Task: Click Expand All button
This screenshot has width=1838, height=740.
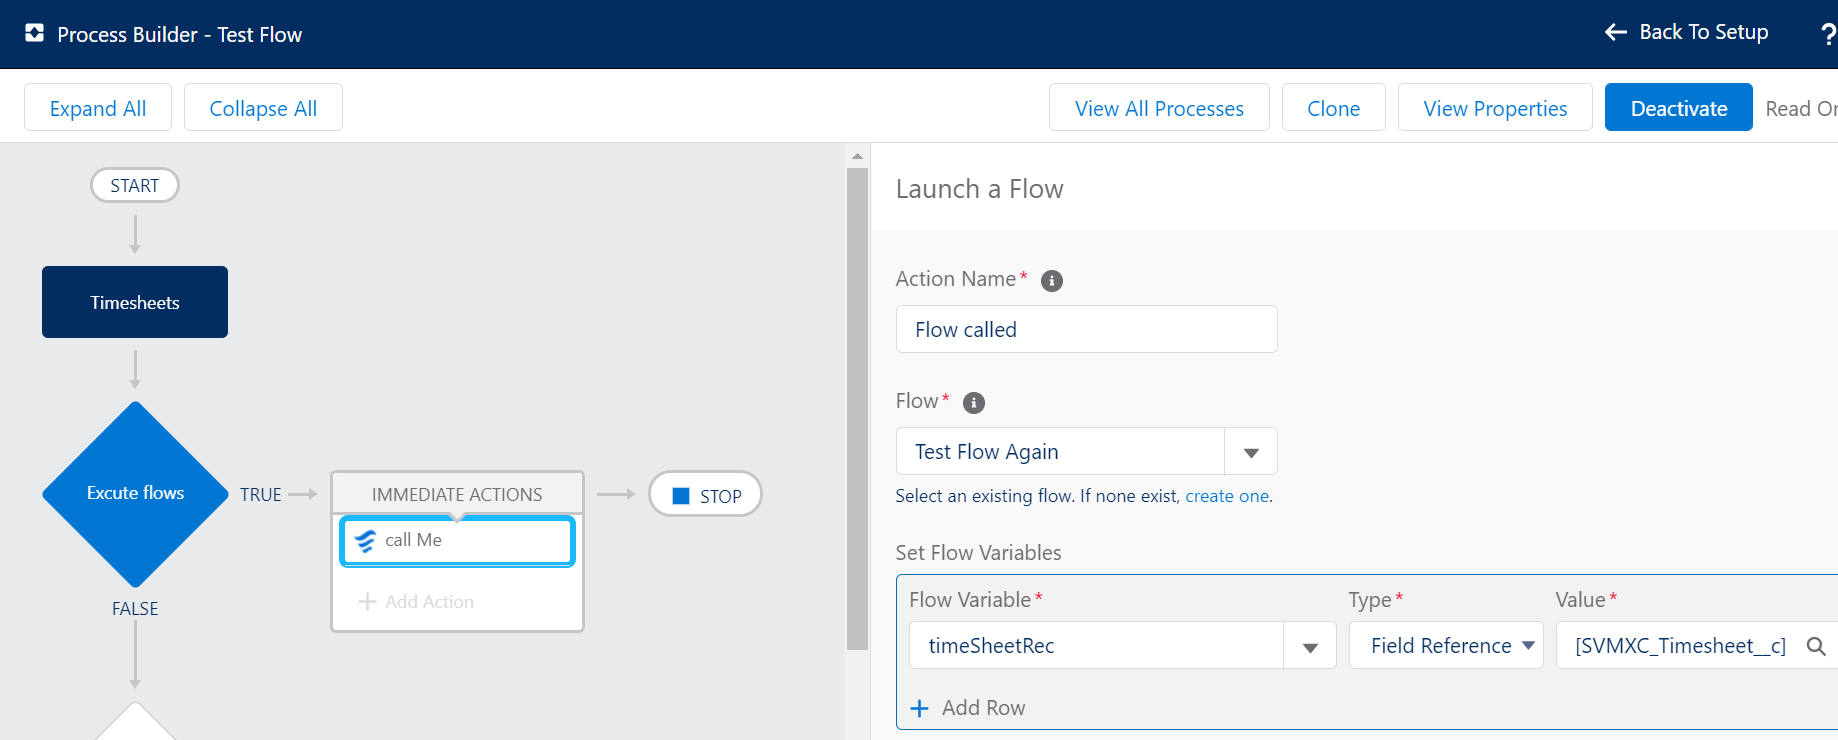Action: (x=98, y=108)
